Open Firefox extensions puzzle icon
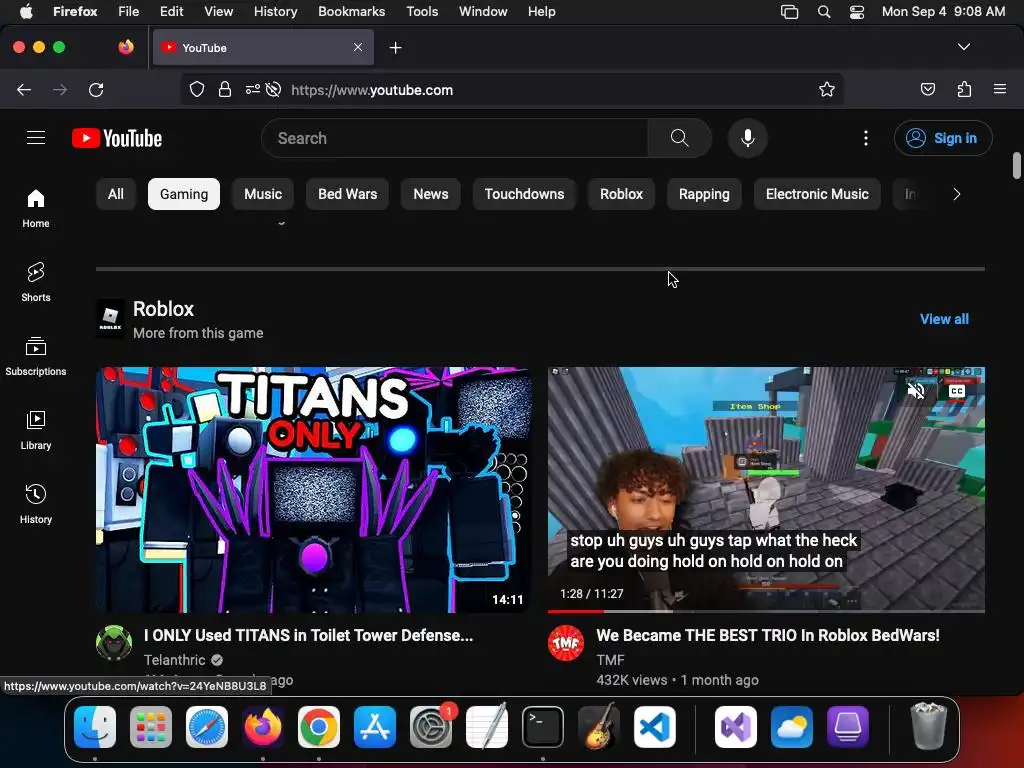1024x768 pixels. click(964, 89)
